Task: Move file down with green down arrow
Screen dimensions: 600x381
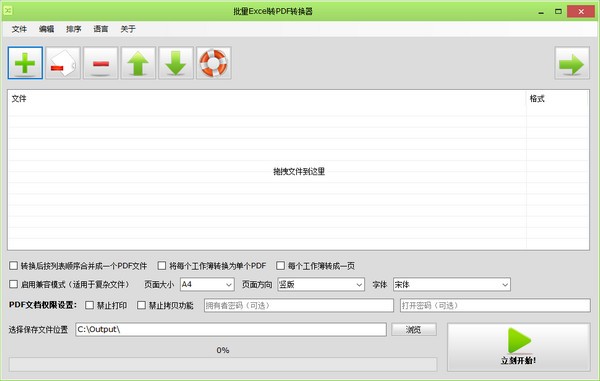Action: [x=176, y=63]
